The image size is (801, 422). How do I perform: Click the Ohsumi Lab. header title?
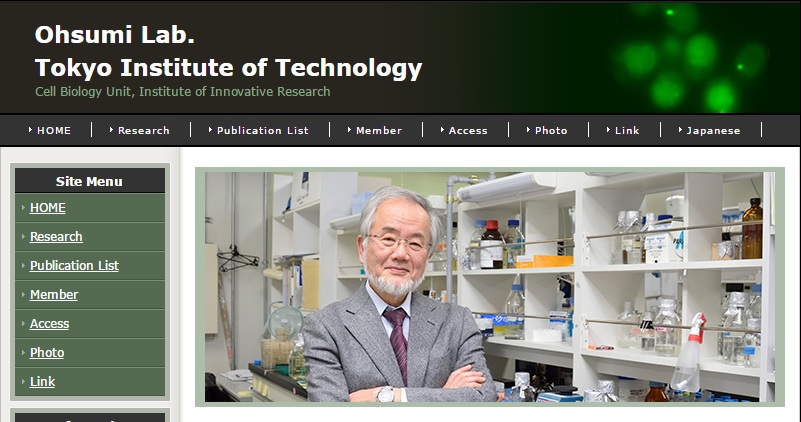coord(114,35)
